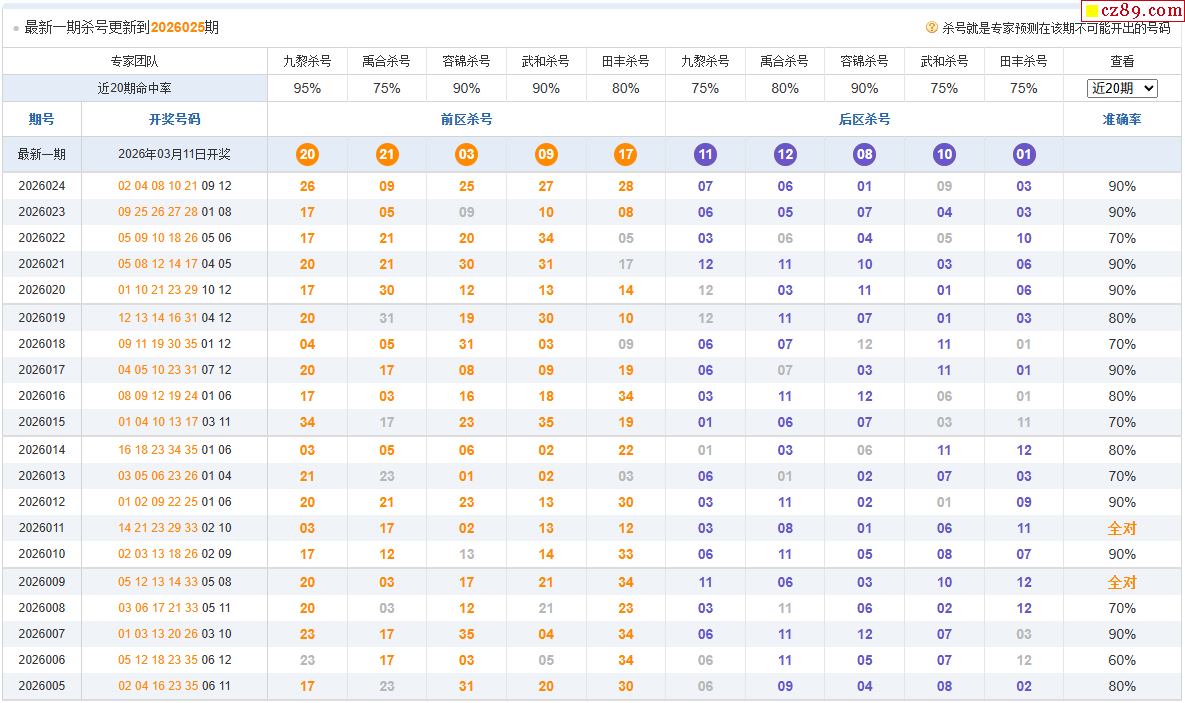Open the cz89.com site logo
1185x703 pixels.
[1134, 11]
